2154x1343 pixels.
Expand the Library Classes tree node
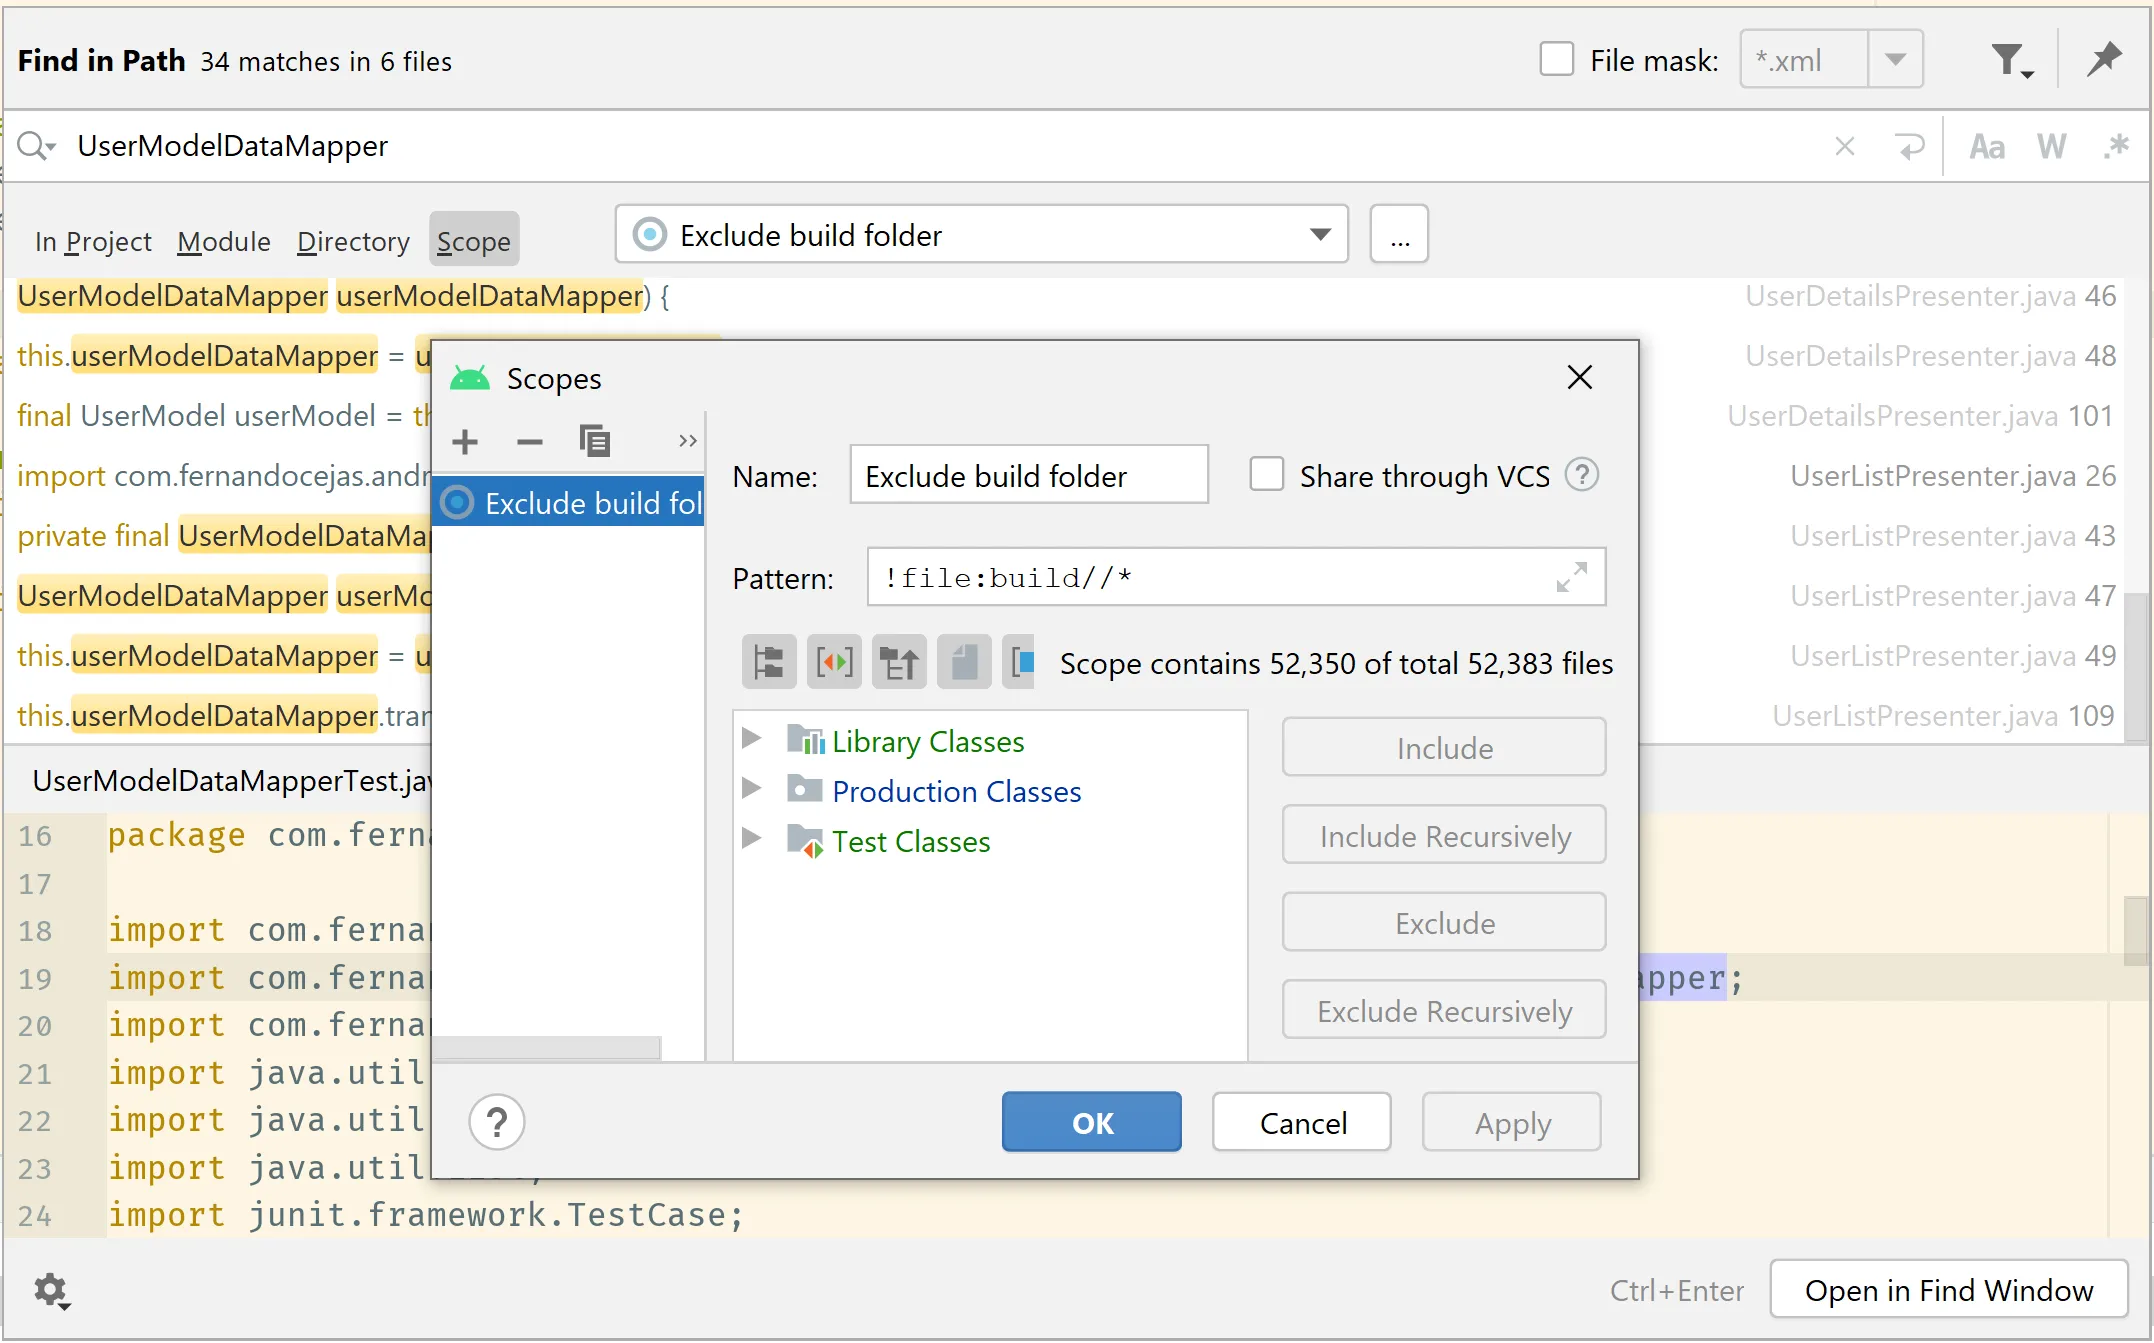(x=751, y=740)
